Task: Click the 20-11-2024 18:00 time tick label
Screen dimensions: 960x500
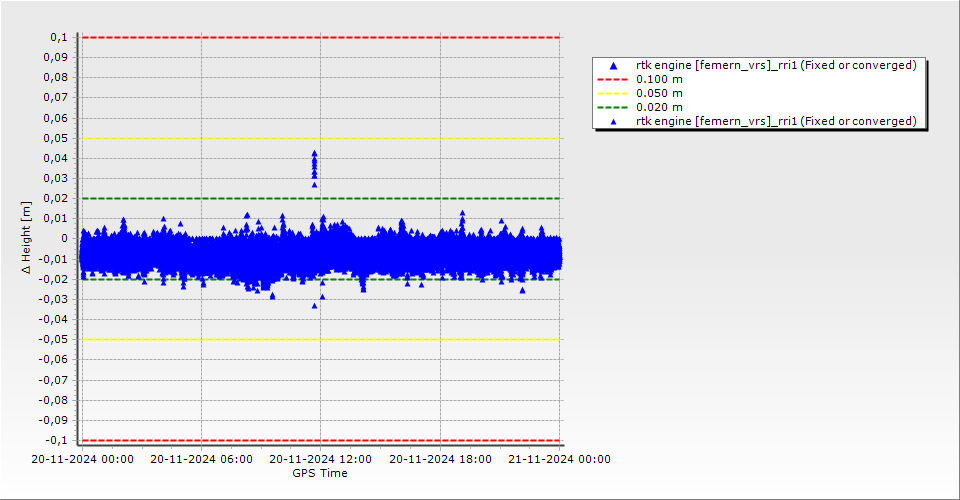Action: tap(440, 460)
